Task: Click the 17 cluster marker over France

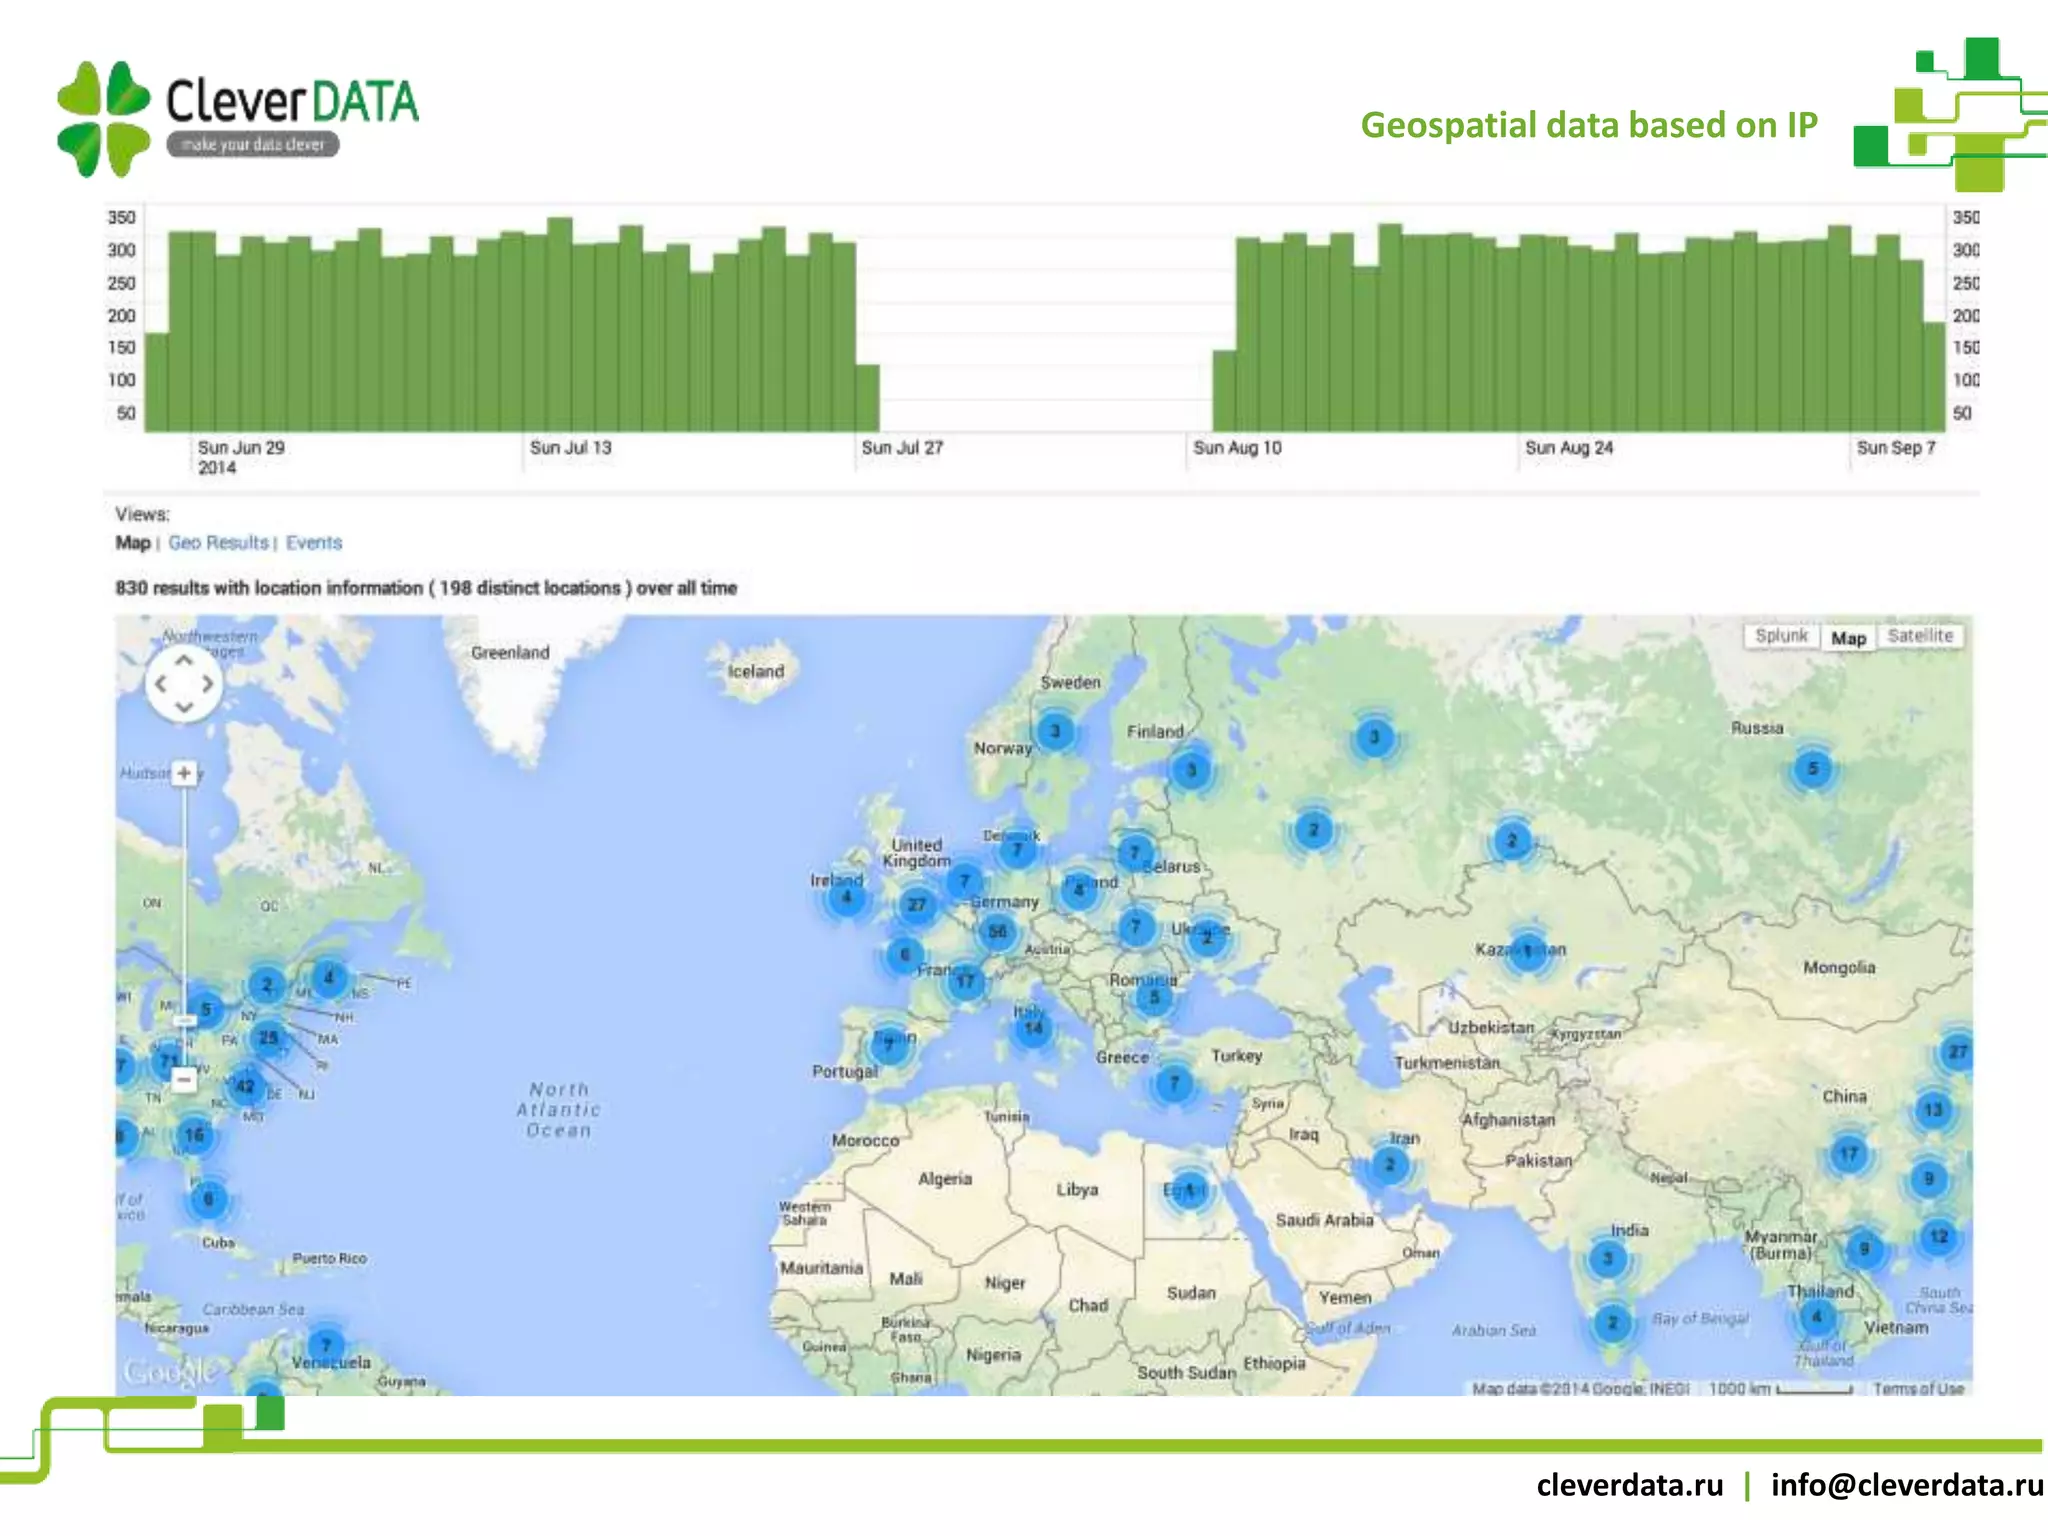Action: coord(964,981)
